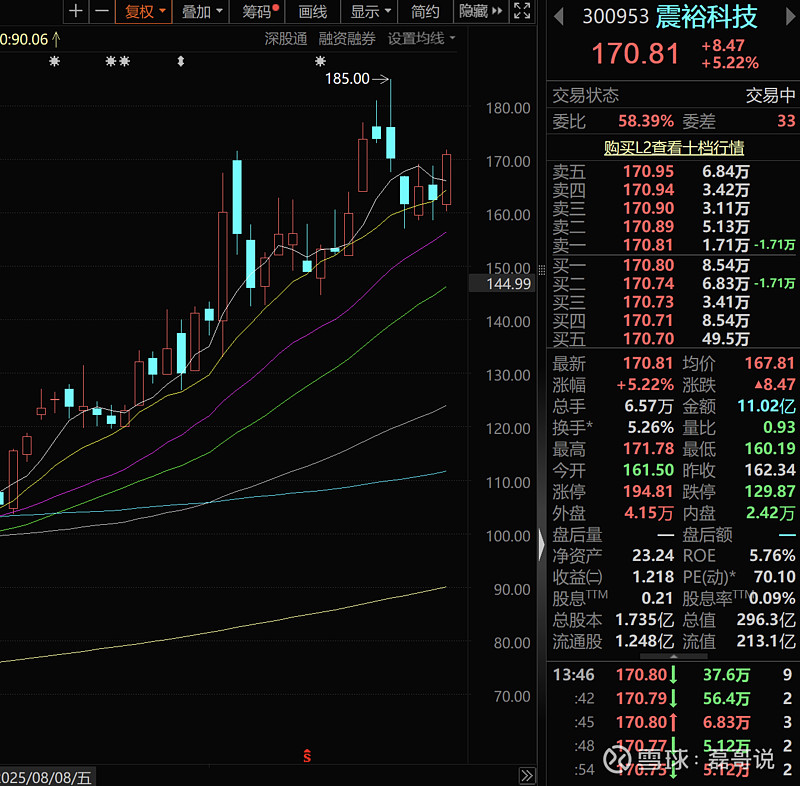Click the 2025/08/08 date label
Image resolution: width=800 pixels, height=786 pixels.
point(46,777)
